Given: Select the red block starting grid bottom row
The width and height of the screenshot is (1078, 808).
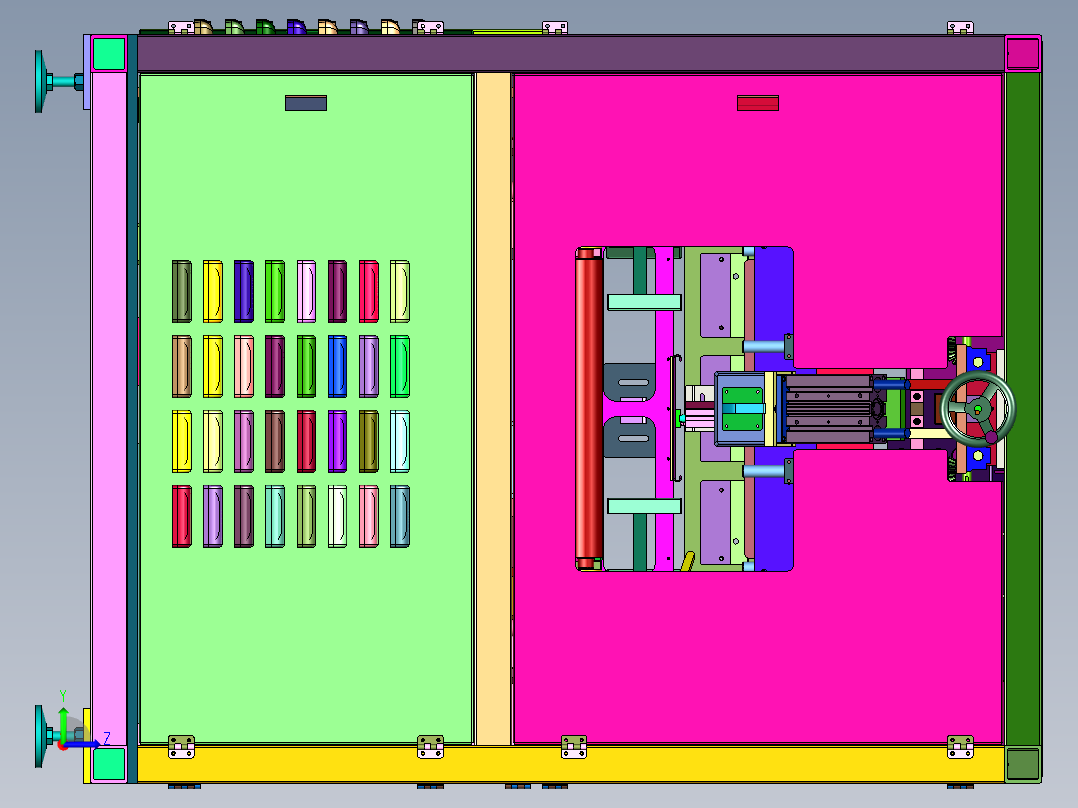Looking at the screenshot, I should [182, 516].
